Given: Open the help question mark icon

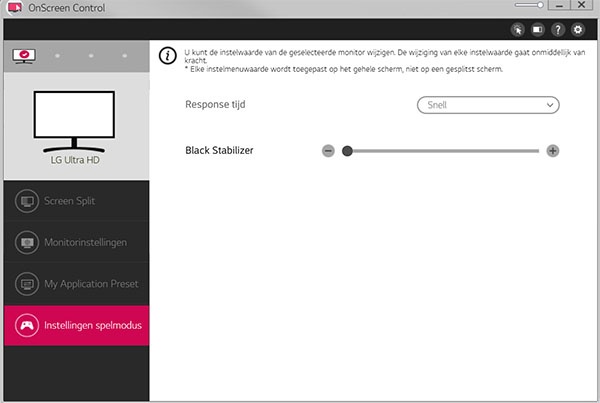Looking at the screenshot, I should point(558,29).
